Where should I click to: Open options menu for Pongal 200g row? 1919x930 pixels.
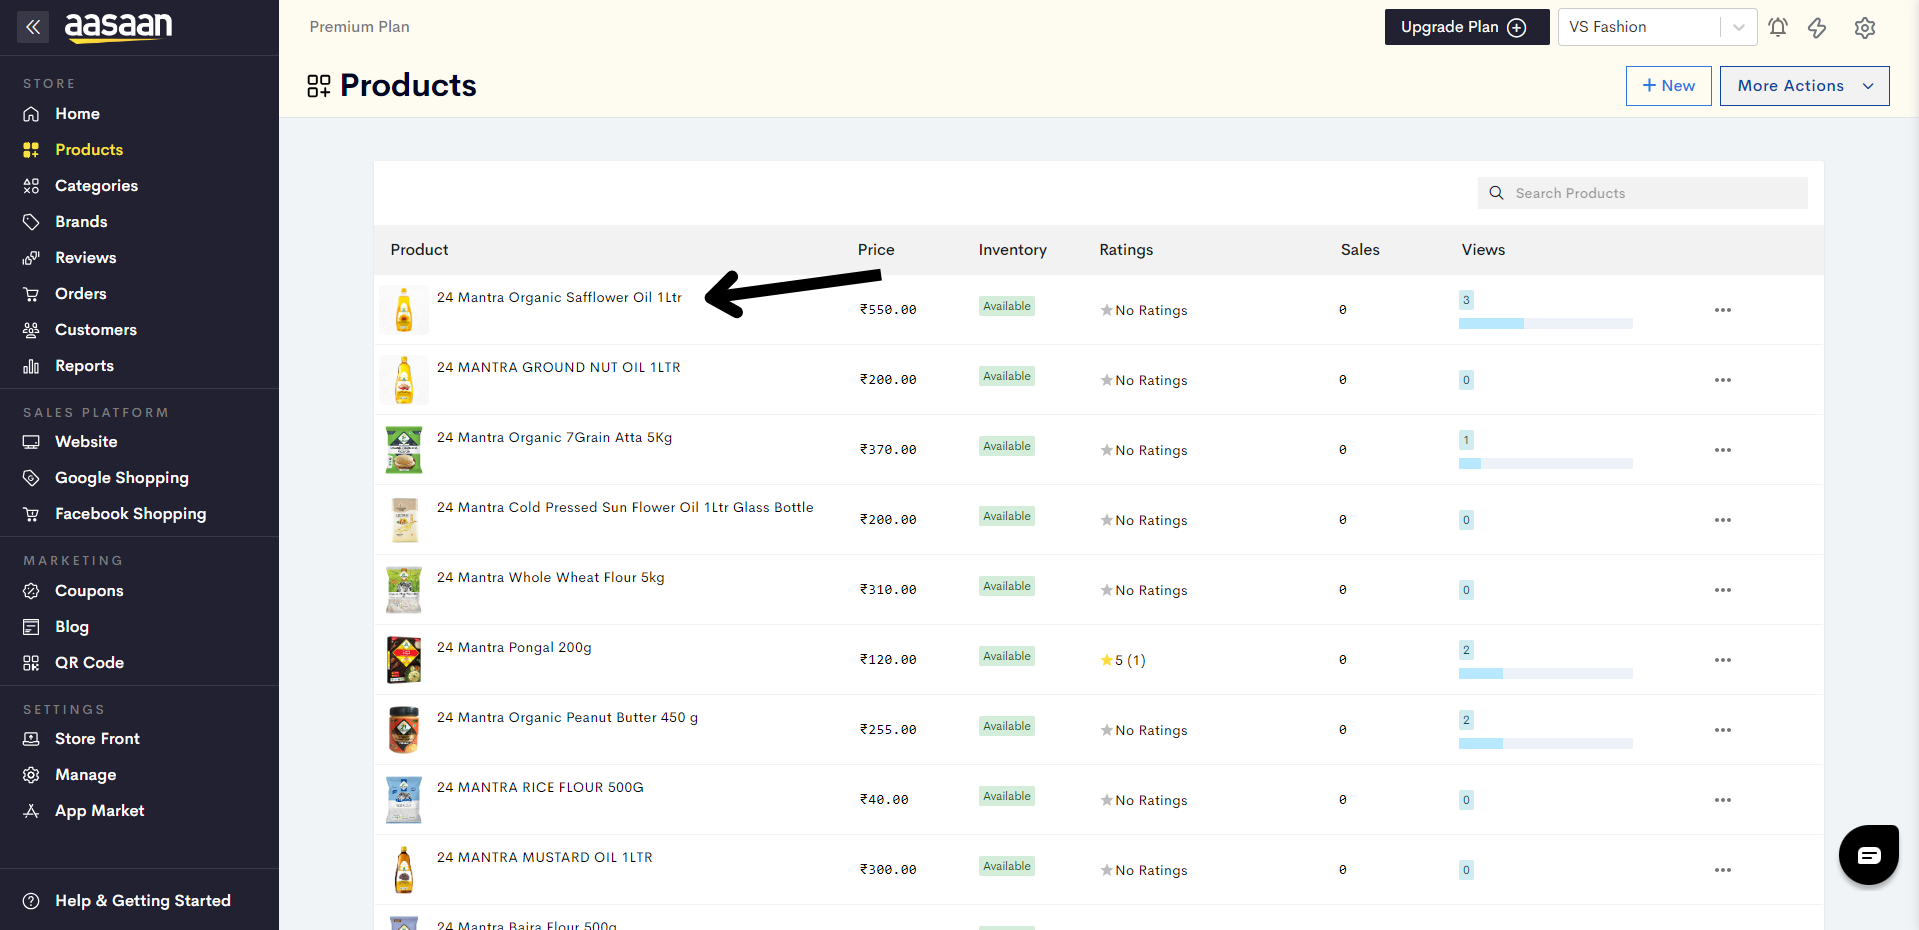click(x=1722, y=660)
